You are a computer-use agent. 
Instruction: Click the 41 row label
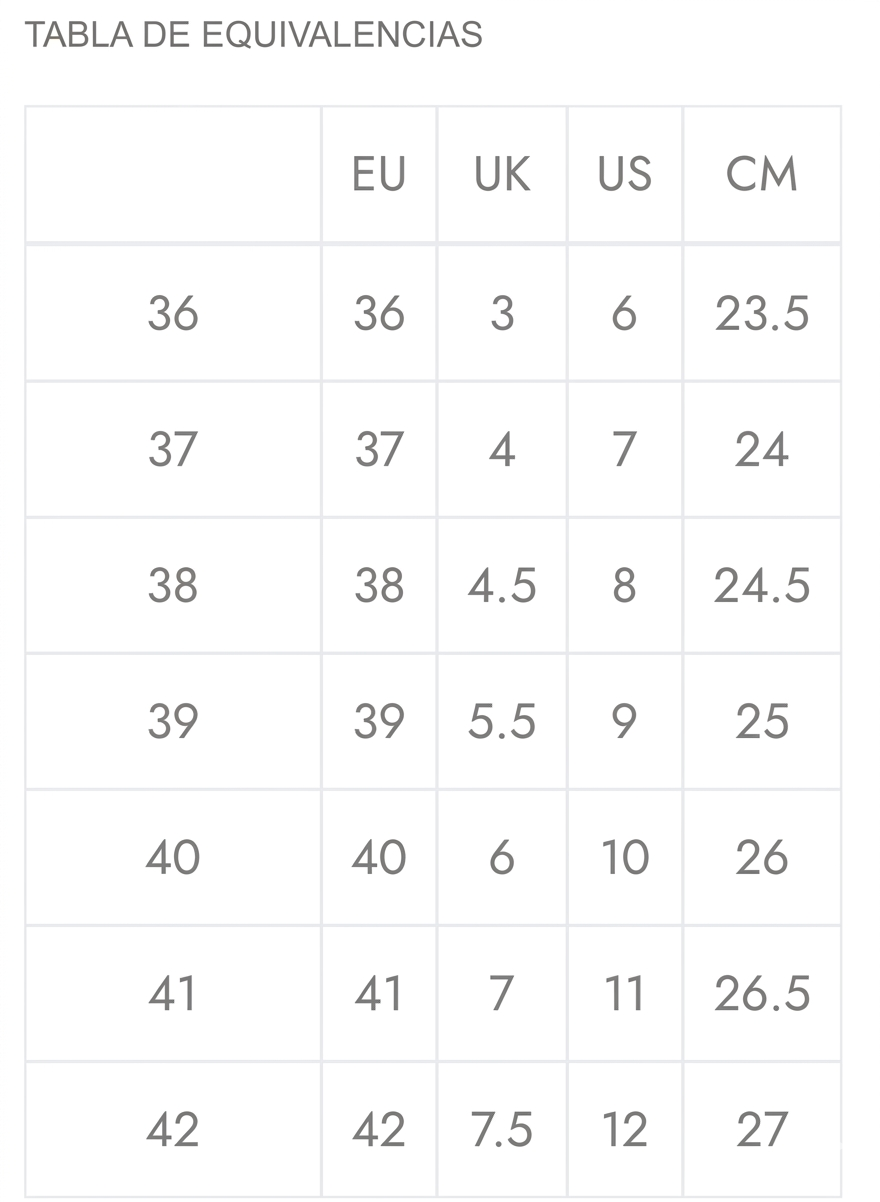(173, 994)
